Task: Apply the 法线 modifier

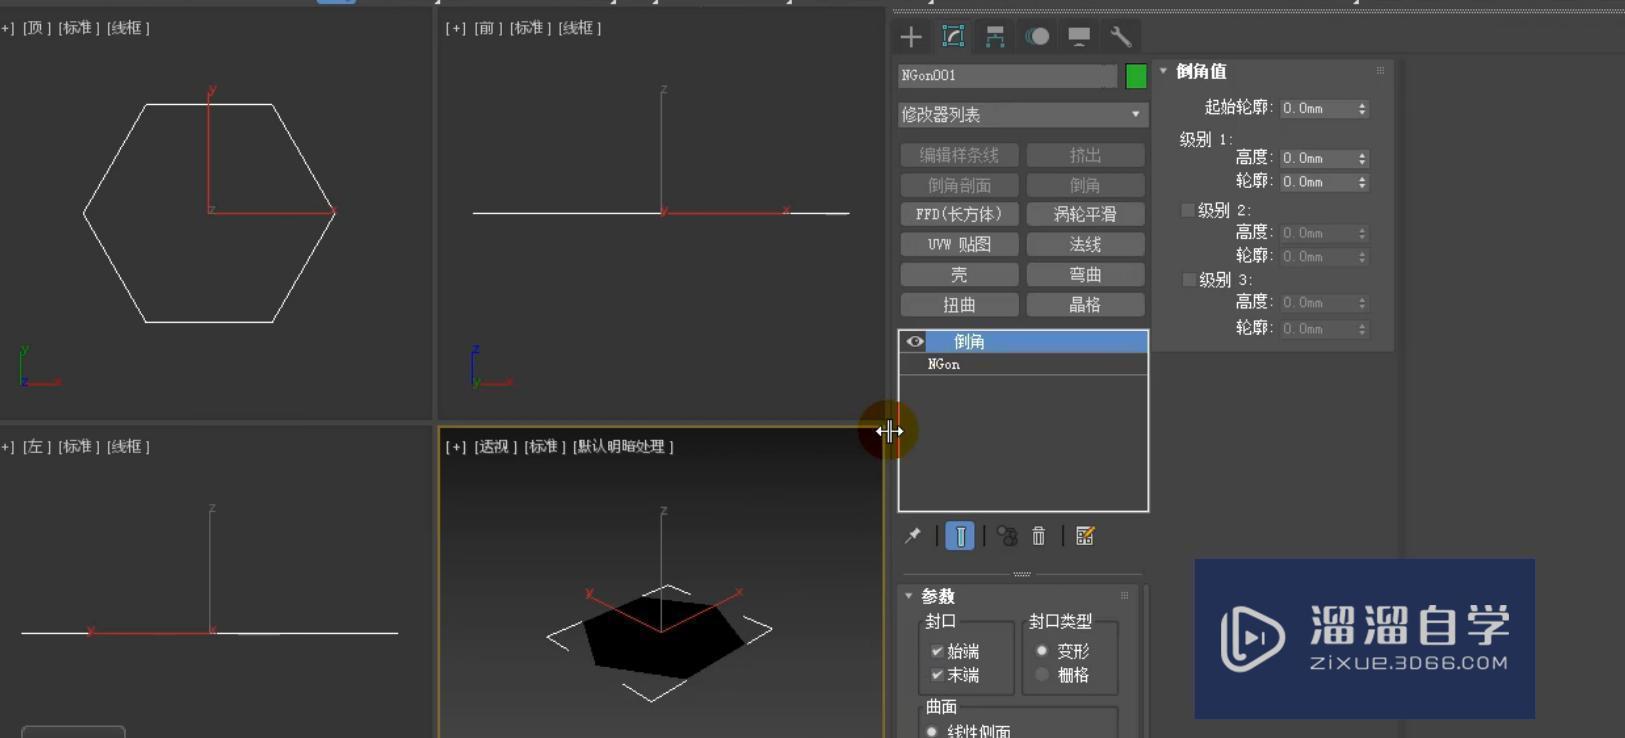Action: click(1085, 244)
